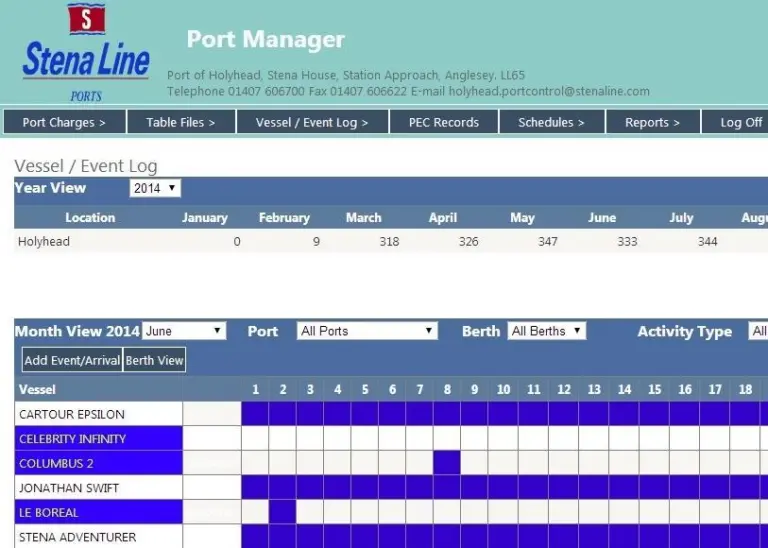Click the Vessel / Event Log page heading
Screen dimensions: 768x548
(86, 166)
